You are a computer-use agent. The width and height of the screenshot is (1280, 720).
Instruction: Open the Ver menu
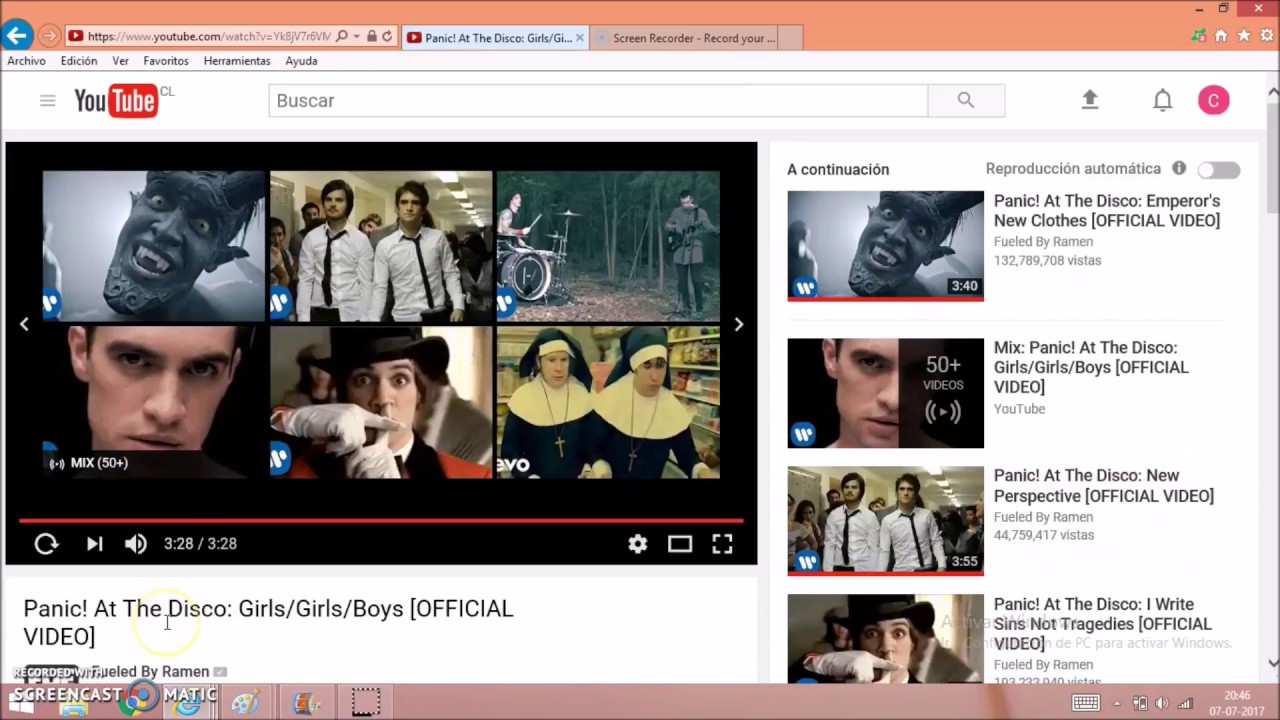pos(120,61)
